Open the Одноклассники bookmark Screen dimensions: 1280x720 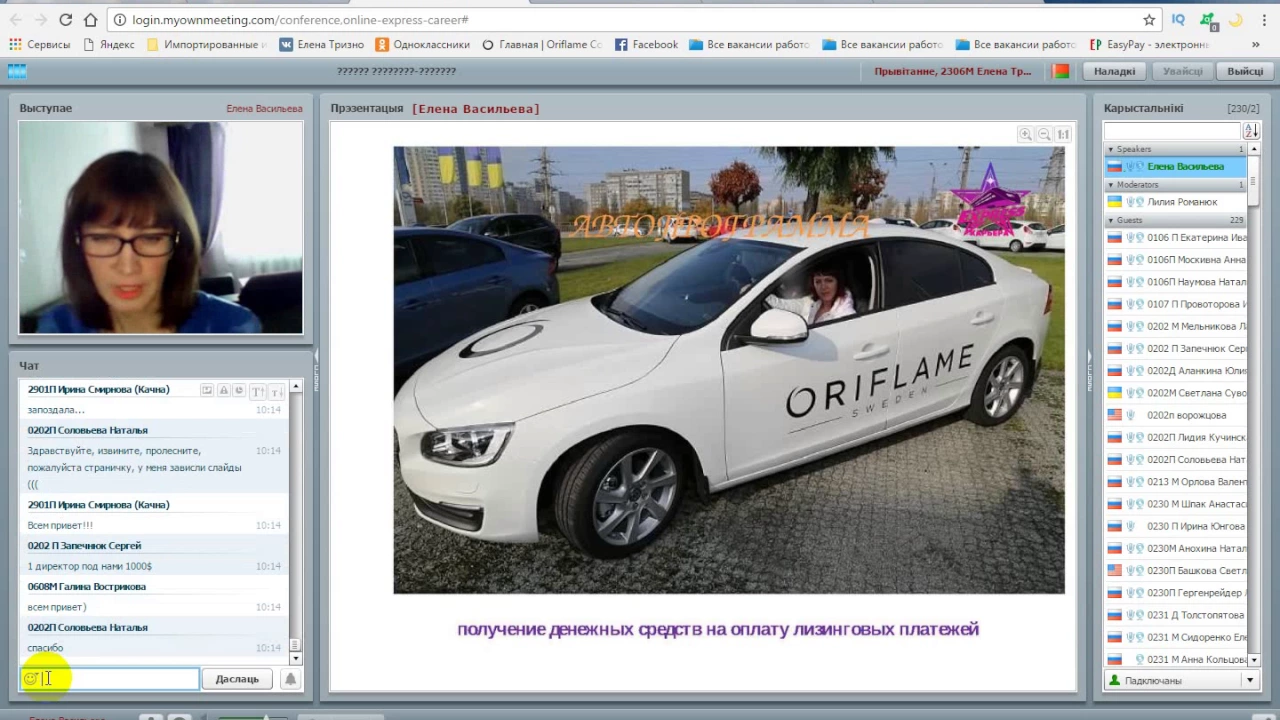(423, 45)
